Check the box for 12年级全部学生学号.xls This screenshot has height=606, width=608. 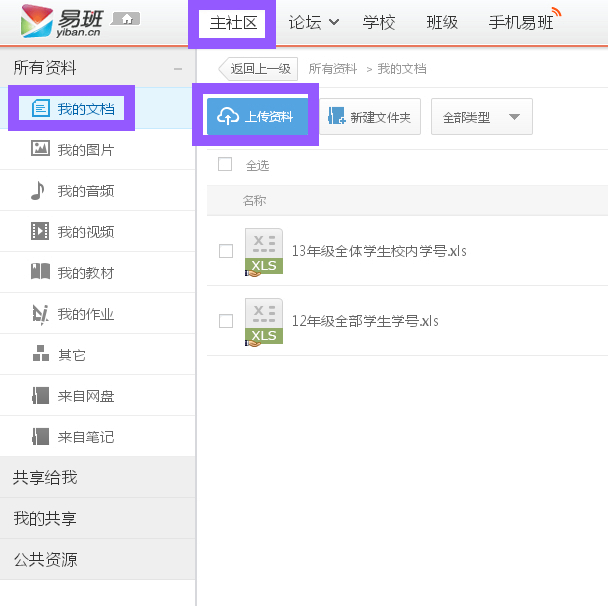(226, 321)
